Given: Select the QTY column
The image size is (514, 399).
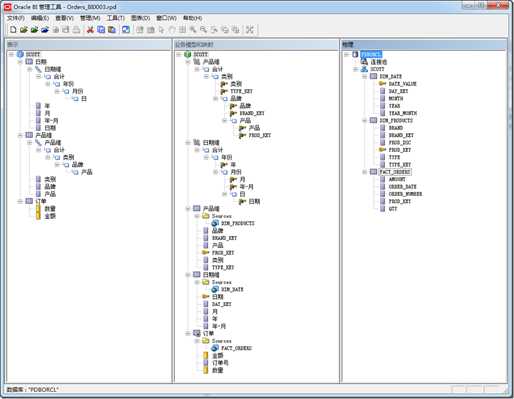Looking at the screenshot, I should [393, 209].
